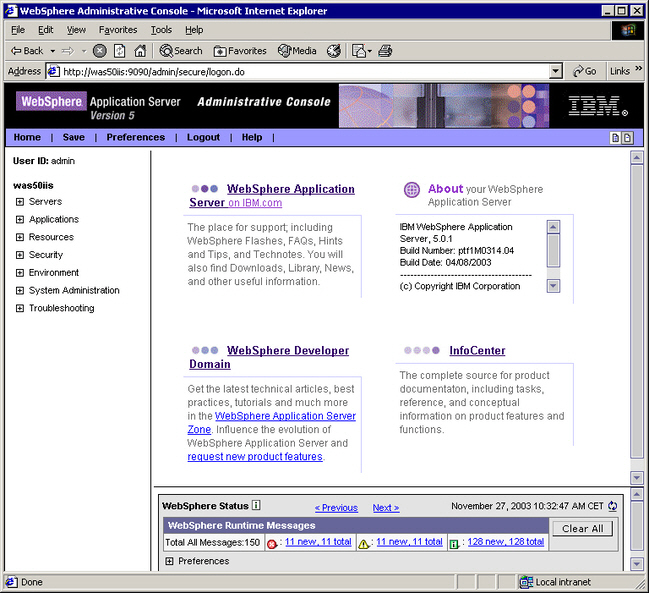Click the status refresh icon by timestamp
Screen dimensions: 649x593
point(613,506)
